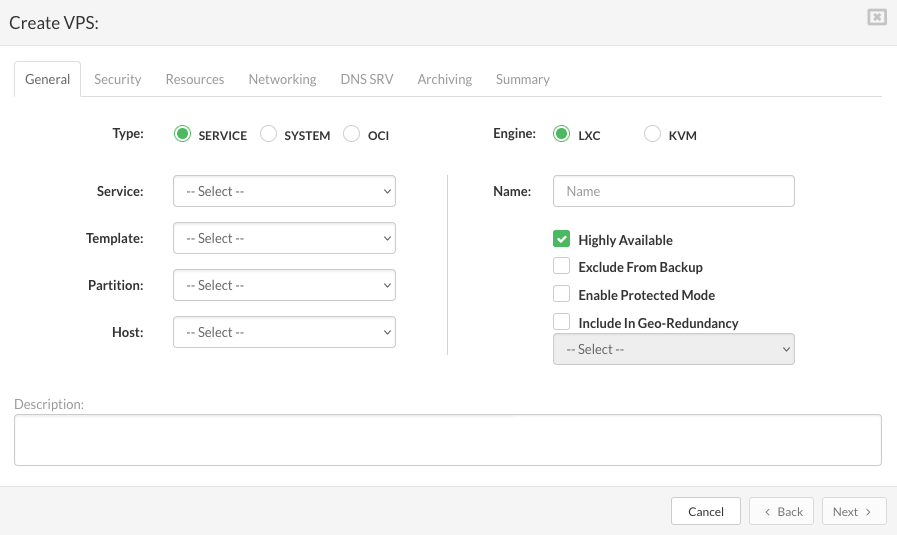
Task: Click into the Name text field
Action: [673, 191]
